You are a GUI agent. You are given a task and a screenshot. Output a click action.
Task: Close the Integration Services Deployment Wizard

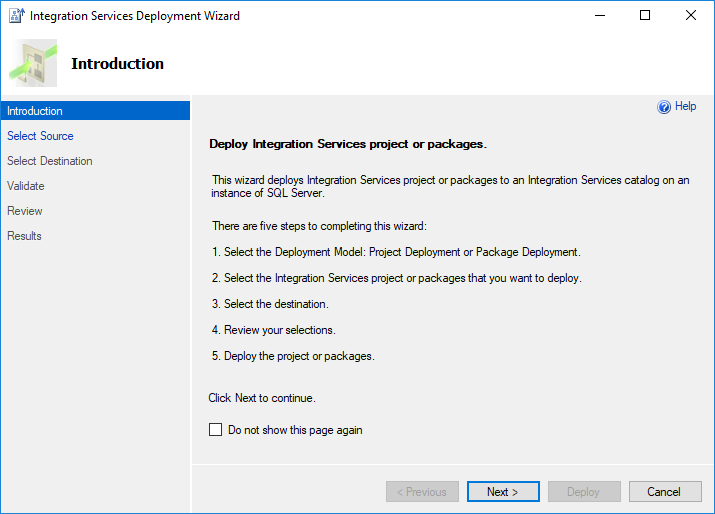(691, 16)
